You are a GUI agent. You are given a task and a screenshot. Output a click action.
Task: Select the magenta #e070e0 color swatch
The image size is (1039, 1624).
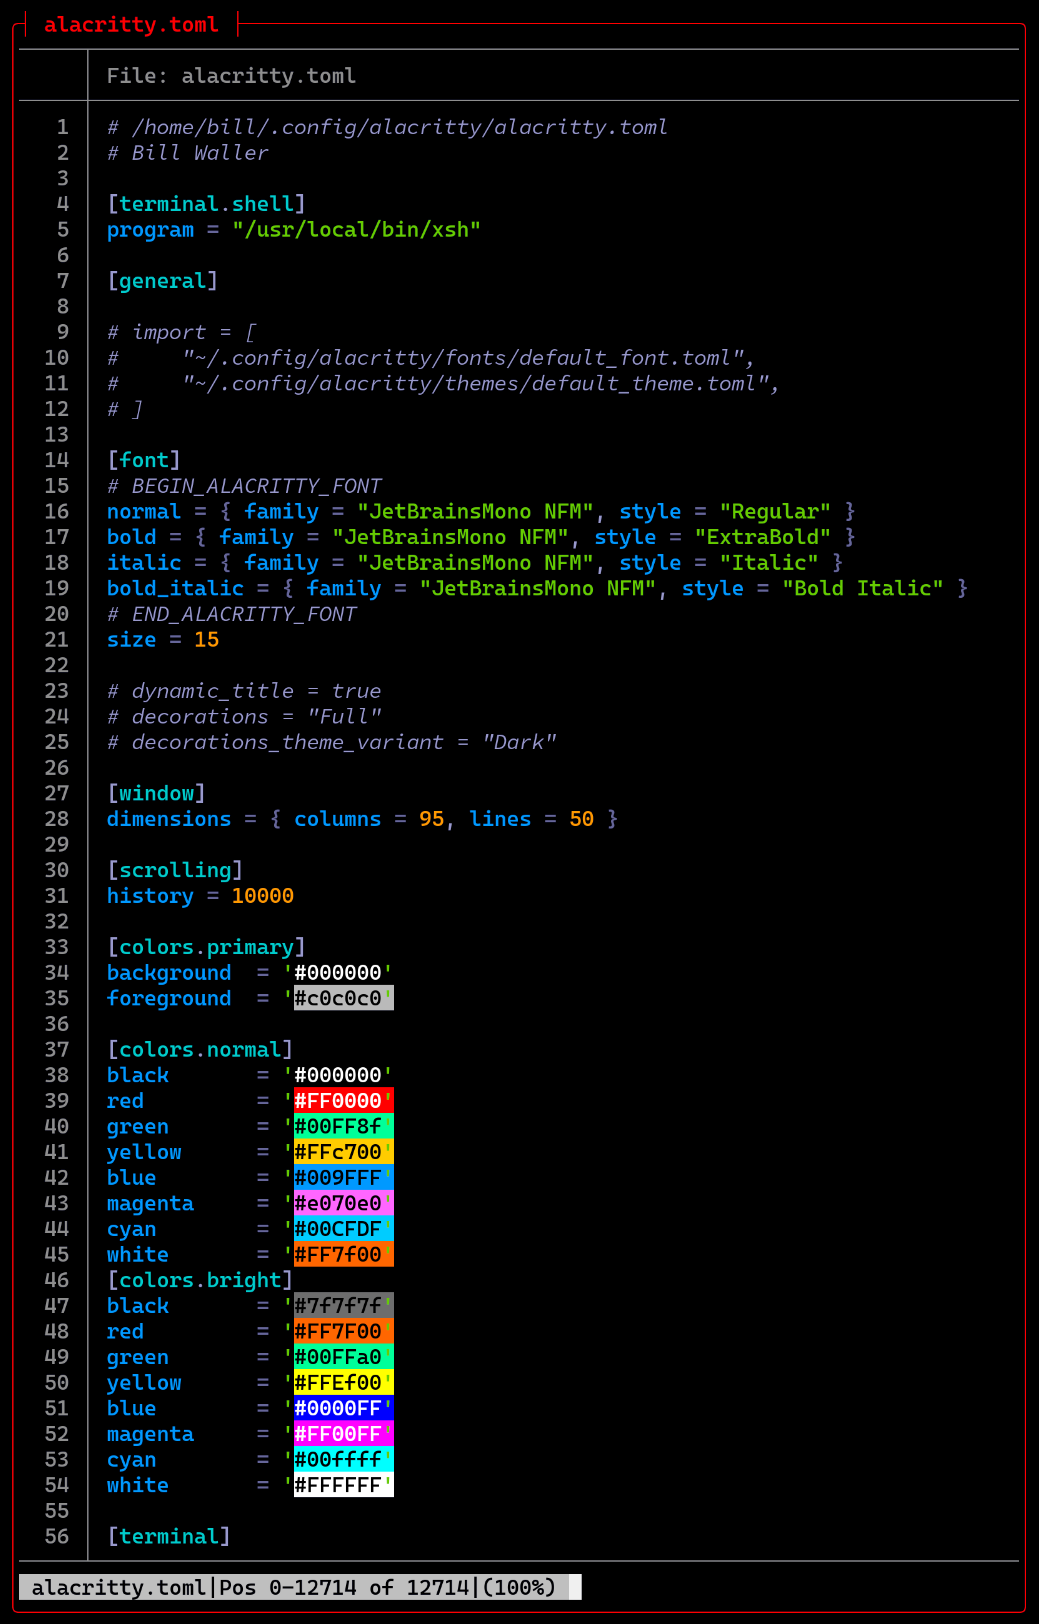click(x=338, y=1204)
